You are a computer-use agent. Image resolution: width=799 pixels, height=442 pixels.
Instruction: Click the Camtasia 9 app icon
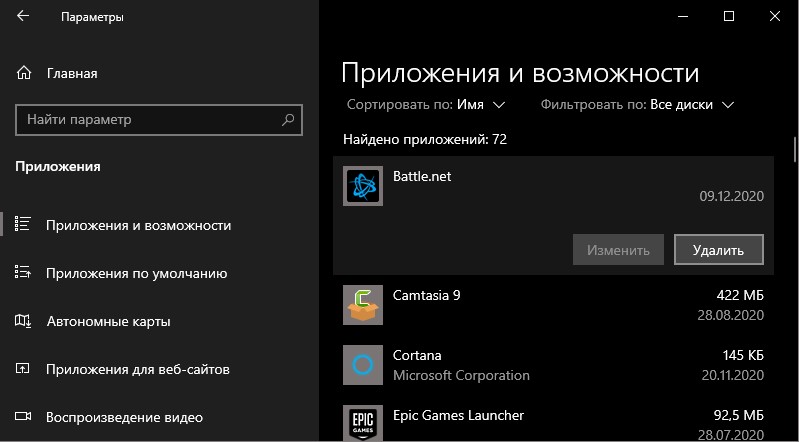[x=363, y=305]
